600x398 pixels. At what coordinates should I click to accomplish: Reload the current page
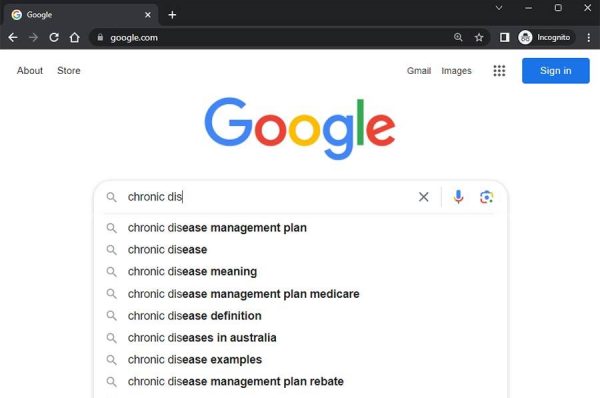[54, 38]
